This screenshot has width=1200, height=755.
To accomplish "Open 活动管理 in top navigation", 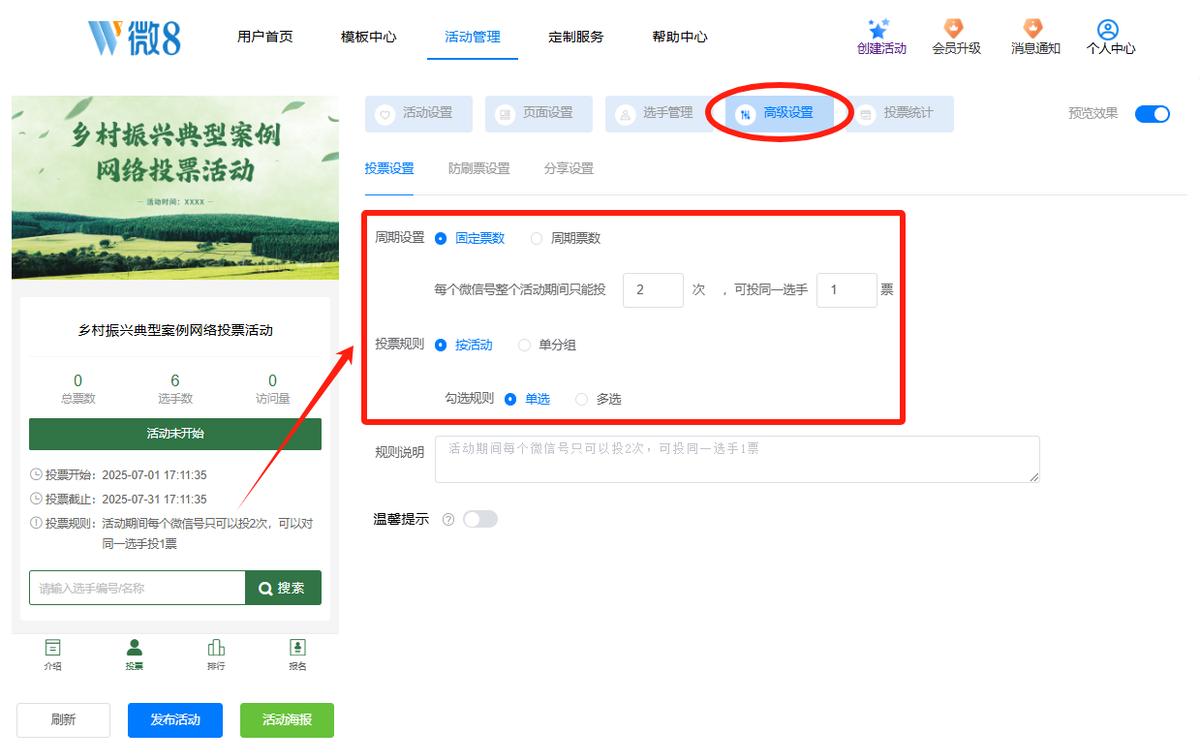I will [x=473, y=37].
